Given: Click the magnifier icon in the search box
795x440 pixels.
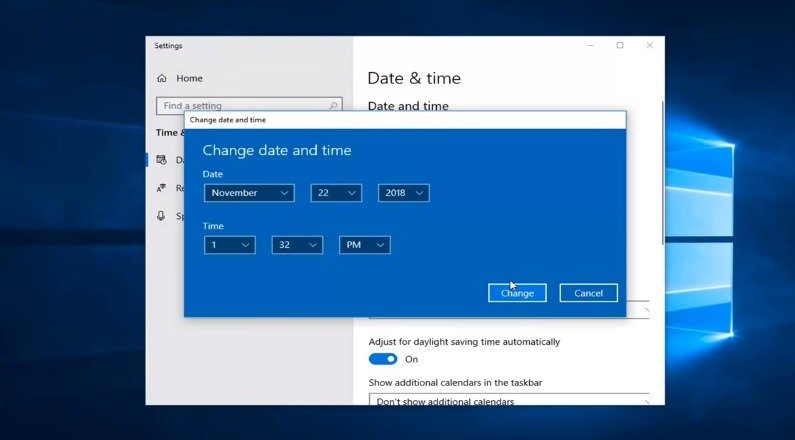Looking at the screenshot, I should pyautogui.click(x=334, y=105).
